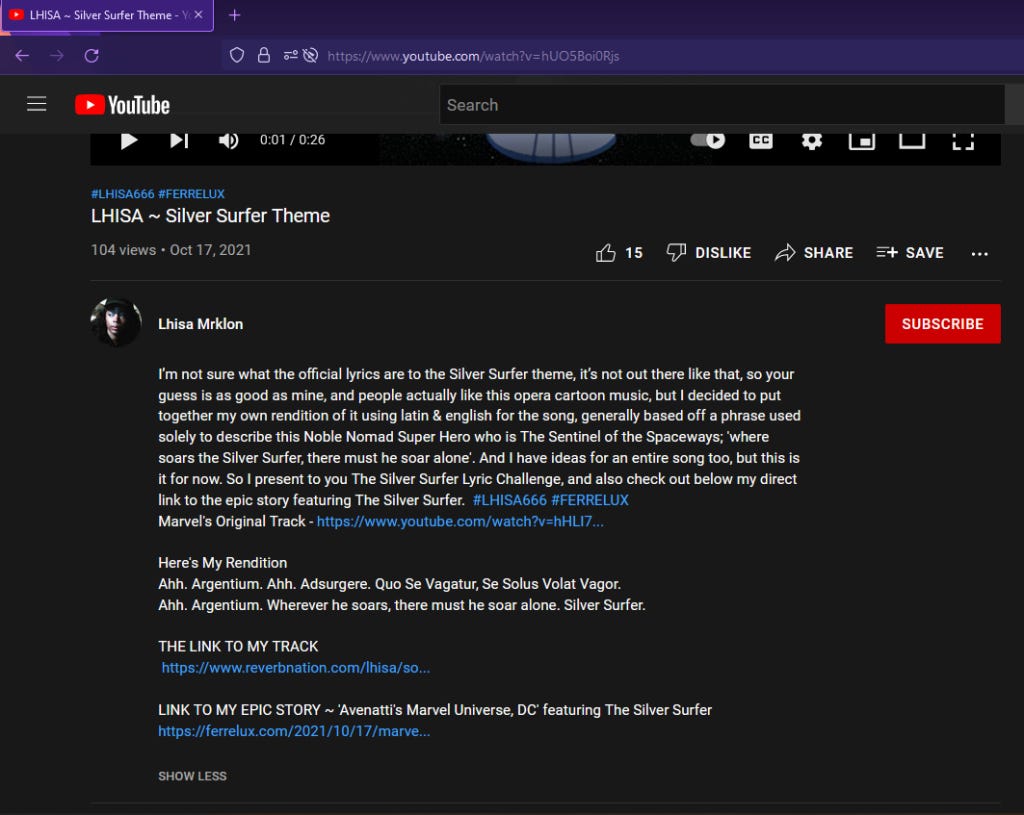Skip to the next video
The height and width of the screenshot is (815, 1024).
[x=179, y=140]
